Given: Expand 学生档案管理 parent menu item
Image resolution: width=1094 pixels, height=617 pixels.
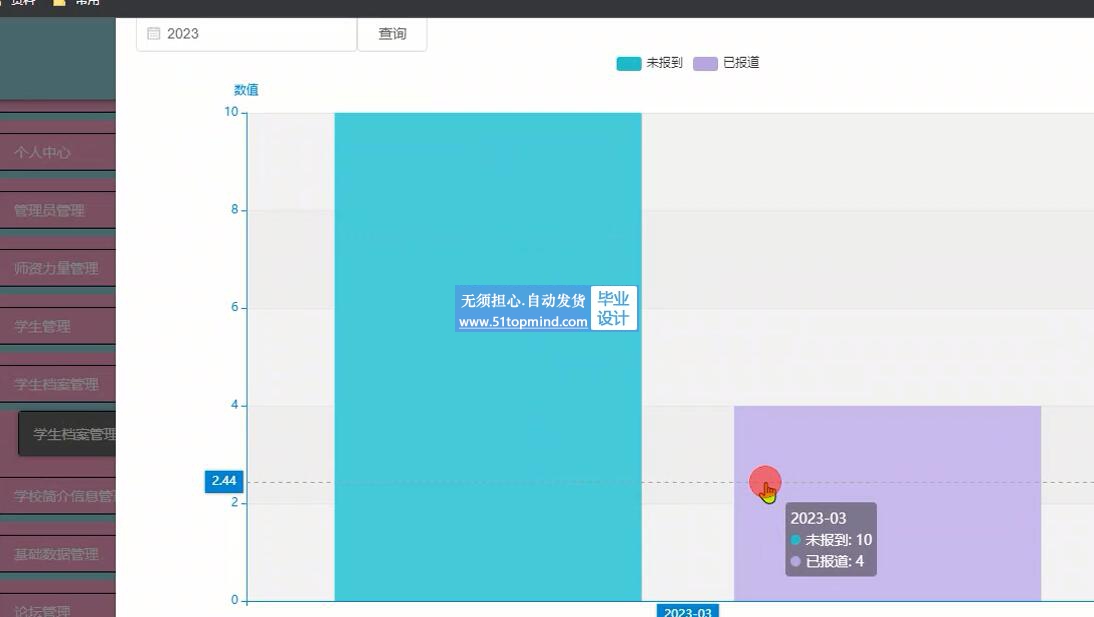Looking at the screenshot, I should pos(57,384).
